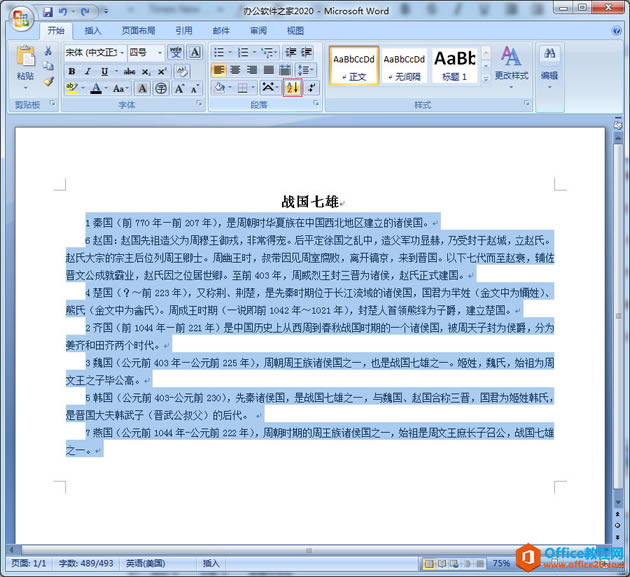Redo the last action
This screenshot has width=630, height=577.
coord(85,12)
